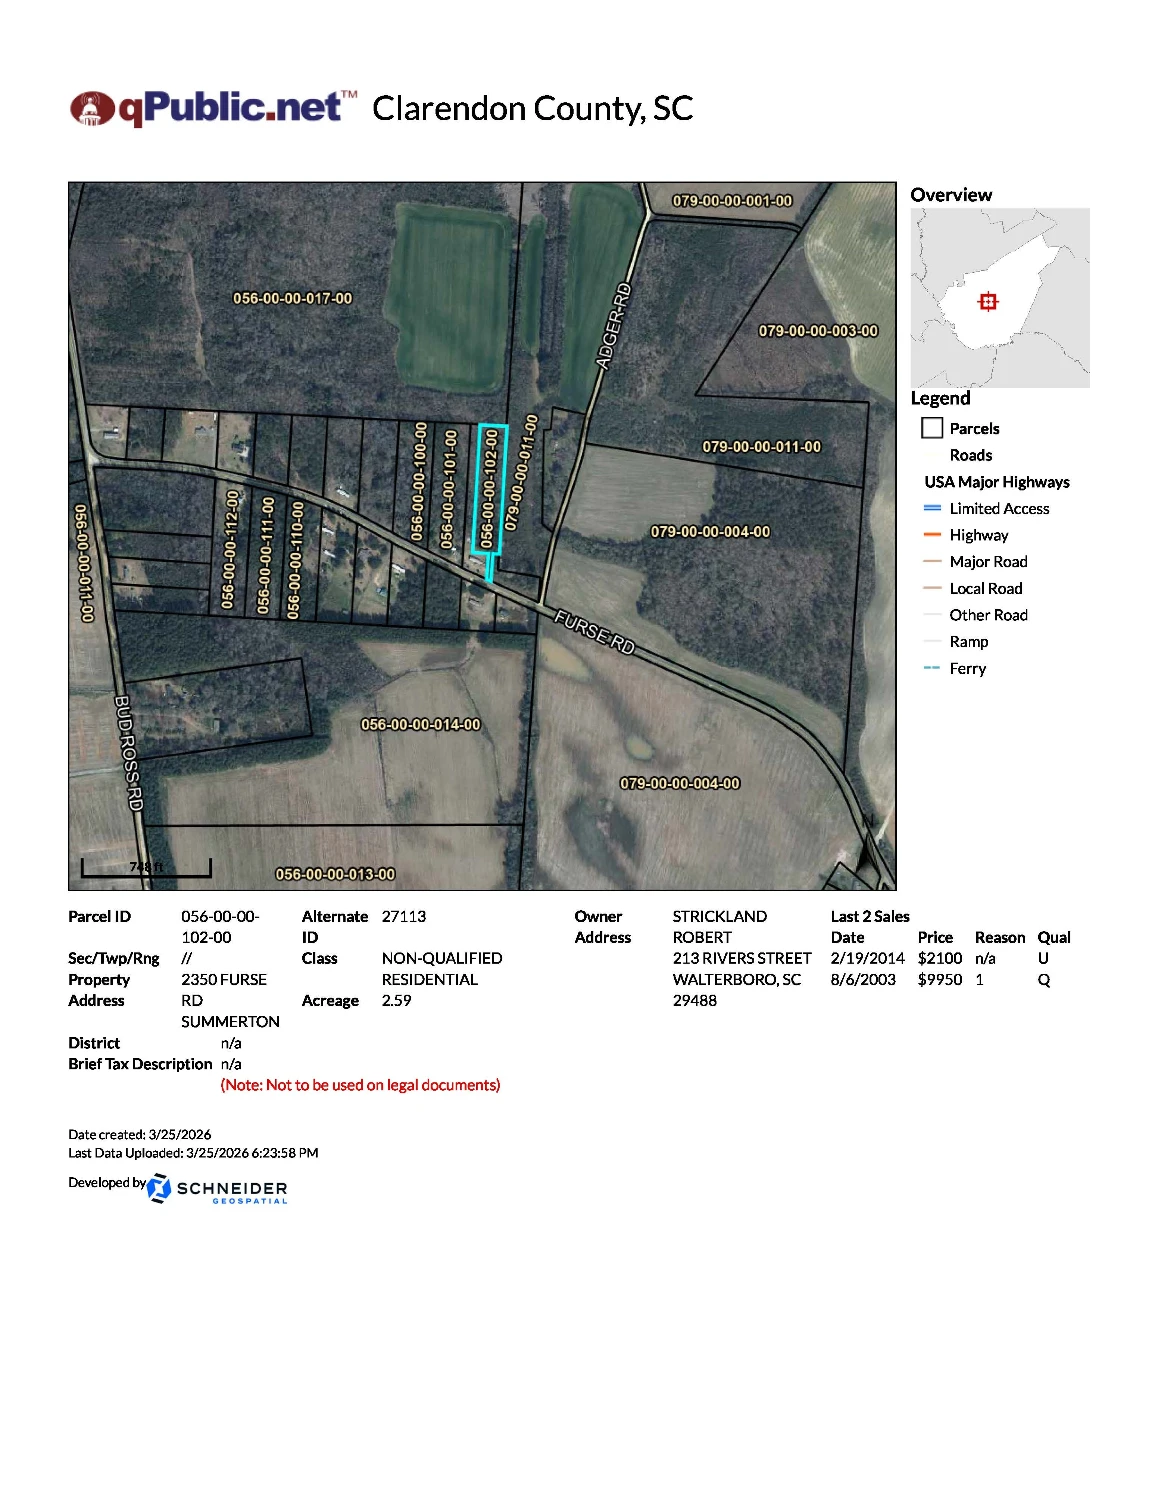Click parcel label 056-00-00-111-00
The width and height of the screenshot is (1158, 1500).
(x=265, y=555)
